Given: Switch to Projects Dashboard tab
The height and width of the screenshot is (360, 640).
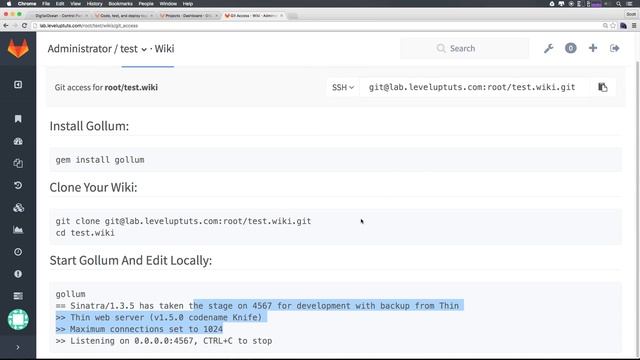Looking at the screenshot, I should click(189, 16).
